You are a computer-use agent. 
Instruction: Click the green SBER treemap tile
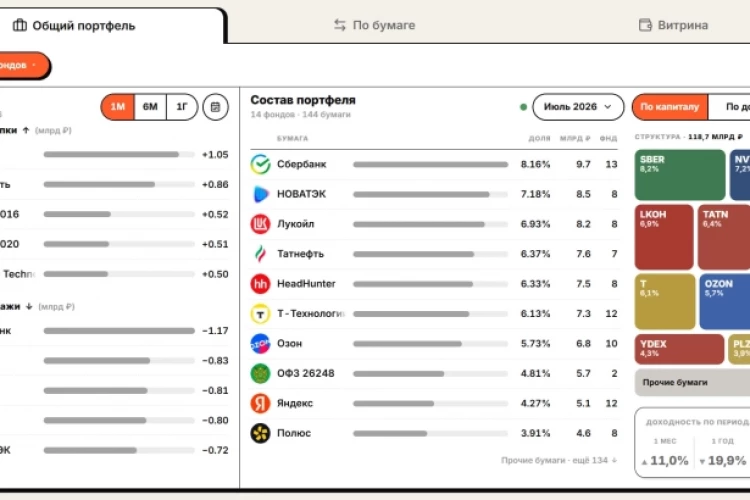click(x=680, y=175)
